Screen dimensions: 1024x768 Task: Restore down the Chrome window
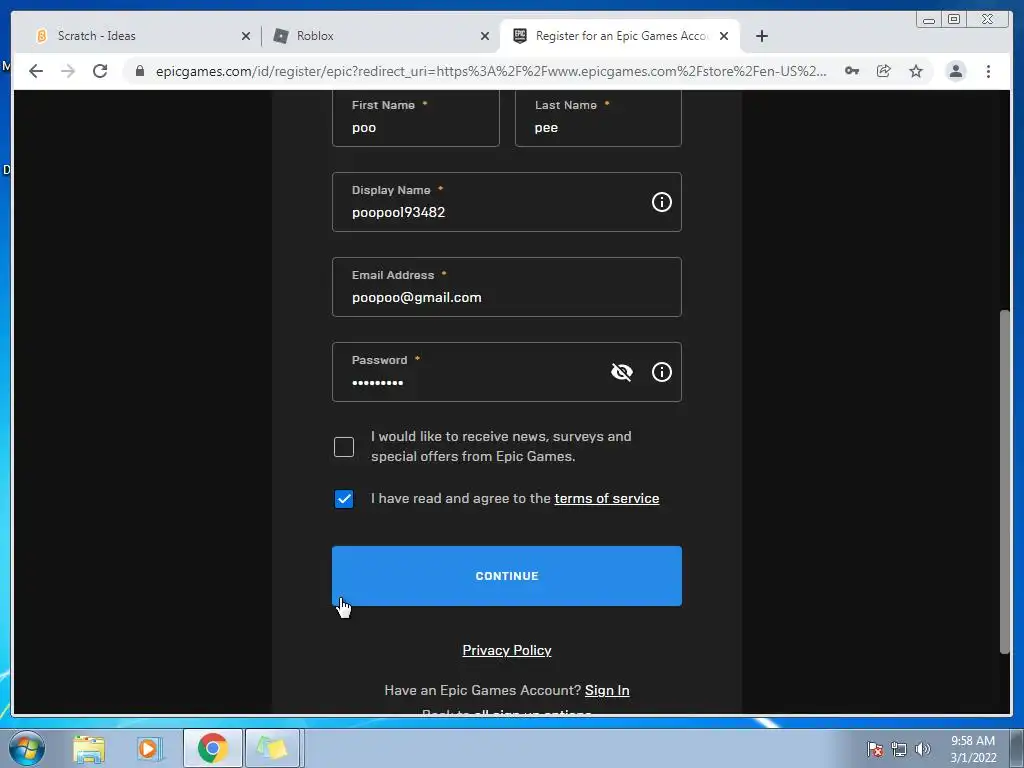pos(954,20)
